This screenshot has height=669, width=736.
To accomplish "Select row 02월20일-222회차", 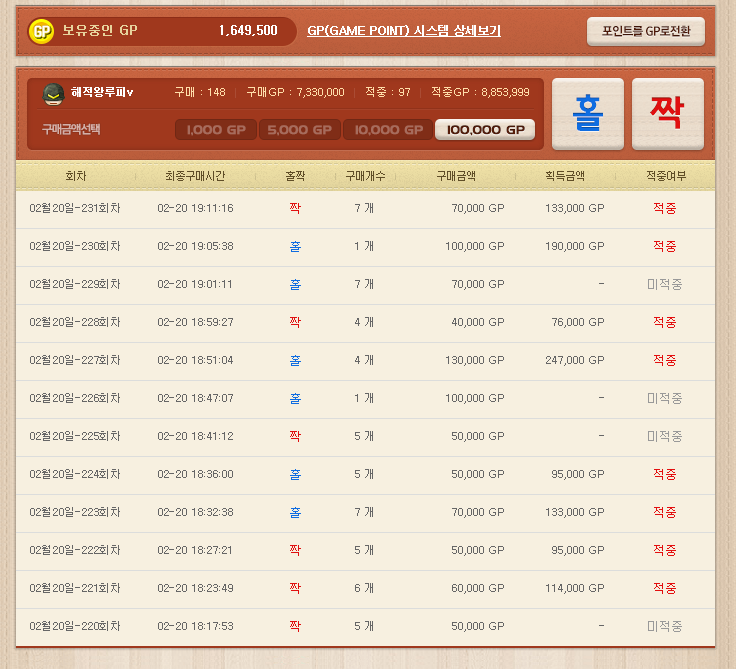I will pos(365,551).
